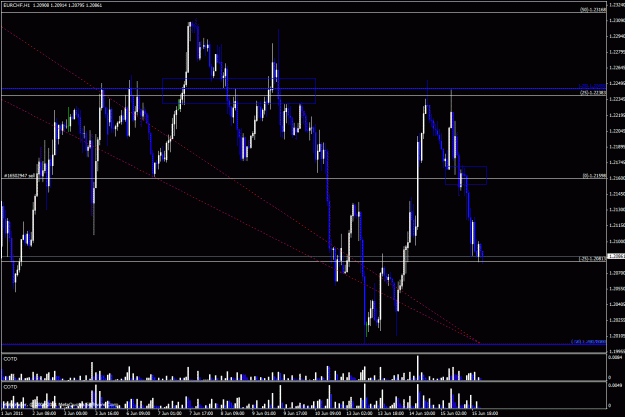Click the 1.21000 price scale value
The image size is (625, 417).
point(616,241)
